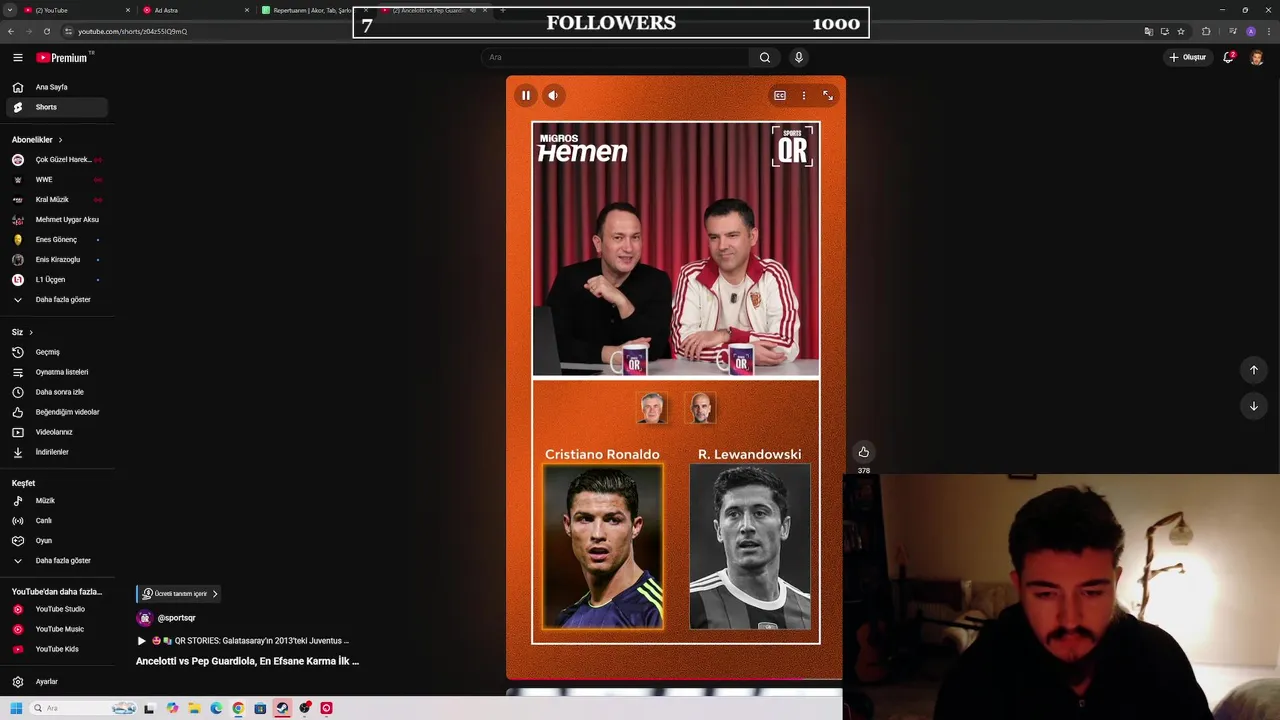The image size is (1280, 720).
Task: Open the Çok Güzel Hareketler subscription
Action: click(x=57, y=160)
